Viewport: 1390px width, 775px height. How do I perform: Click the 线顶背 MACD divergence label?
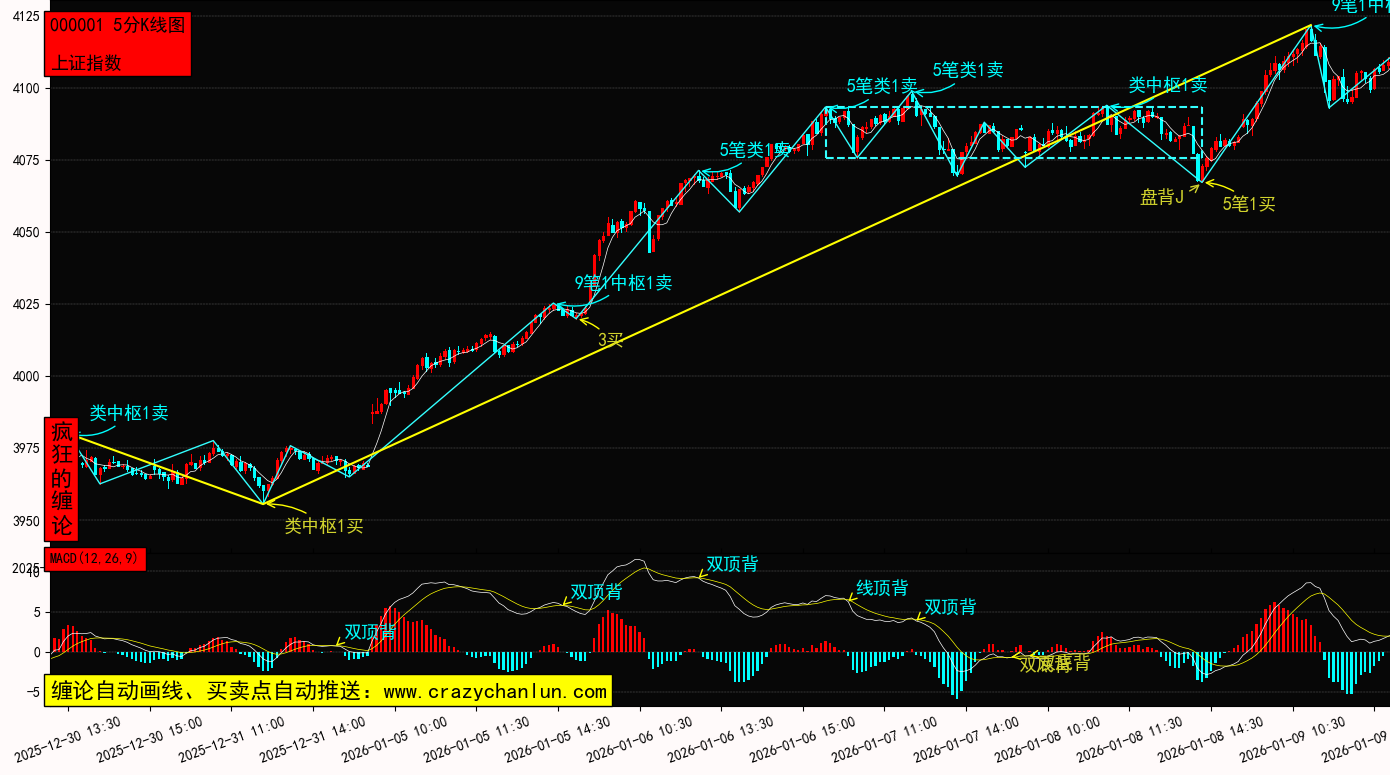pyautogui.click(x=882, y=588)
